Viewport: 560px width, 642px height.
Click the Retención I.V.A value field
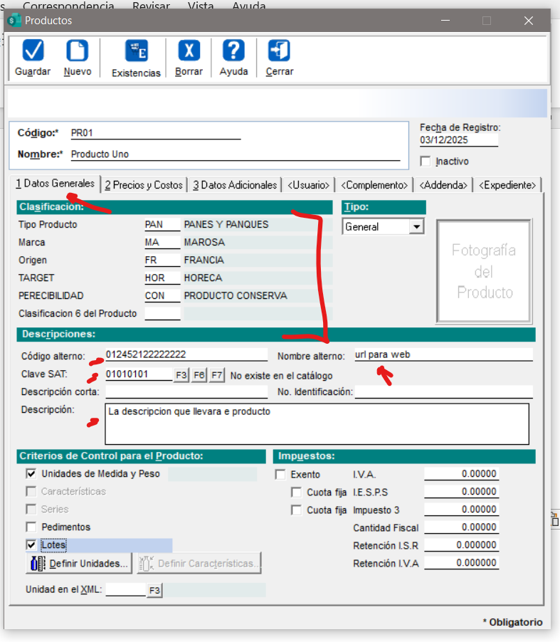point(461,563)
